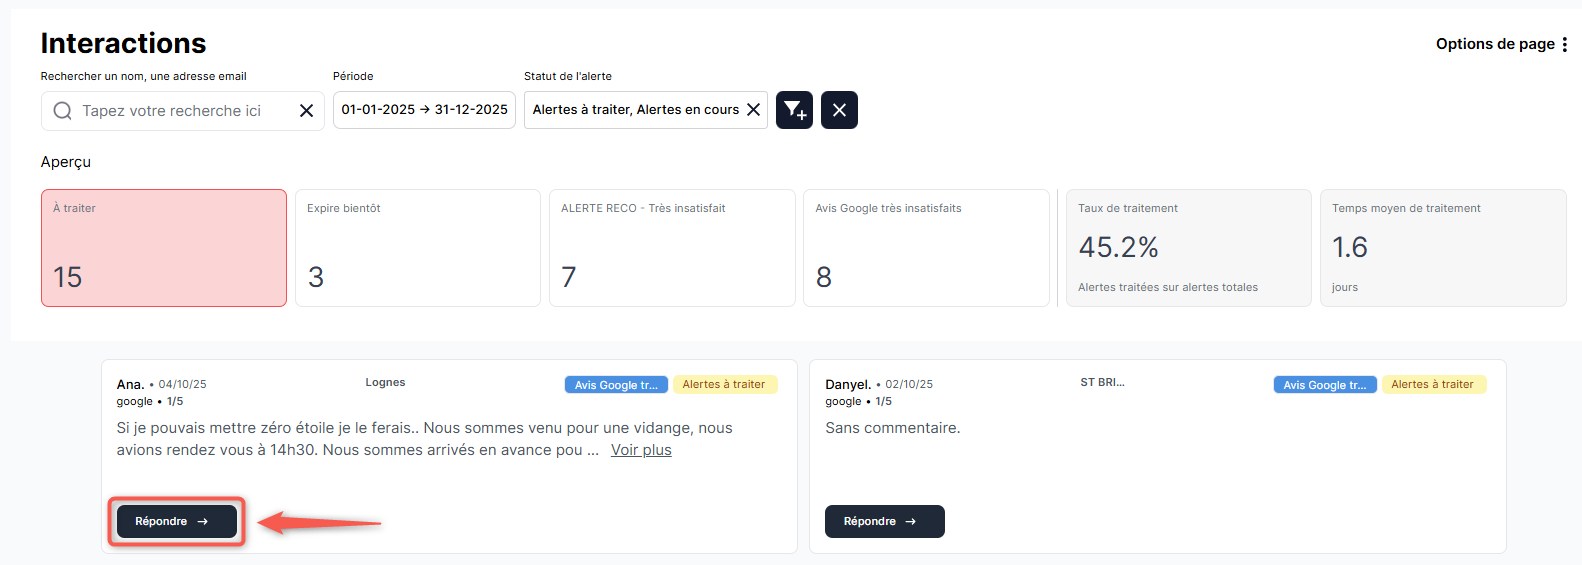Open the Options de page menu dots
1582x565 pixels.
pos(1564,44)
